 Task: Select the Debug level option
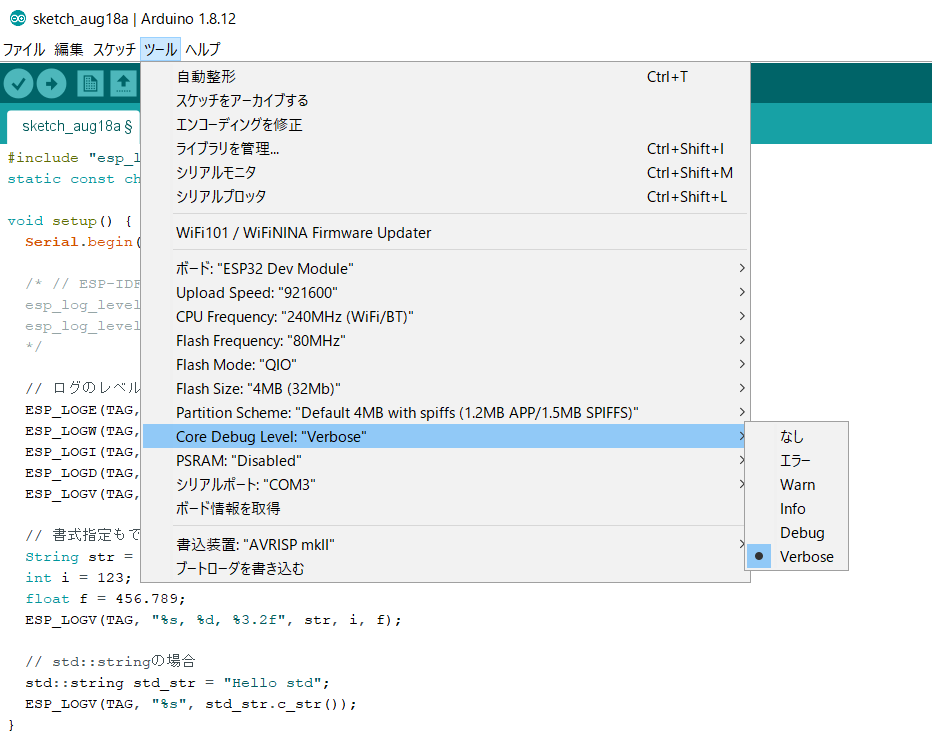point(802,533)
